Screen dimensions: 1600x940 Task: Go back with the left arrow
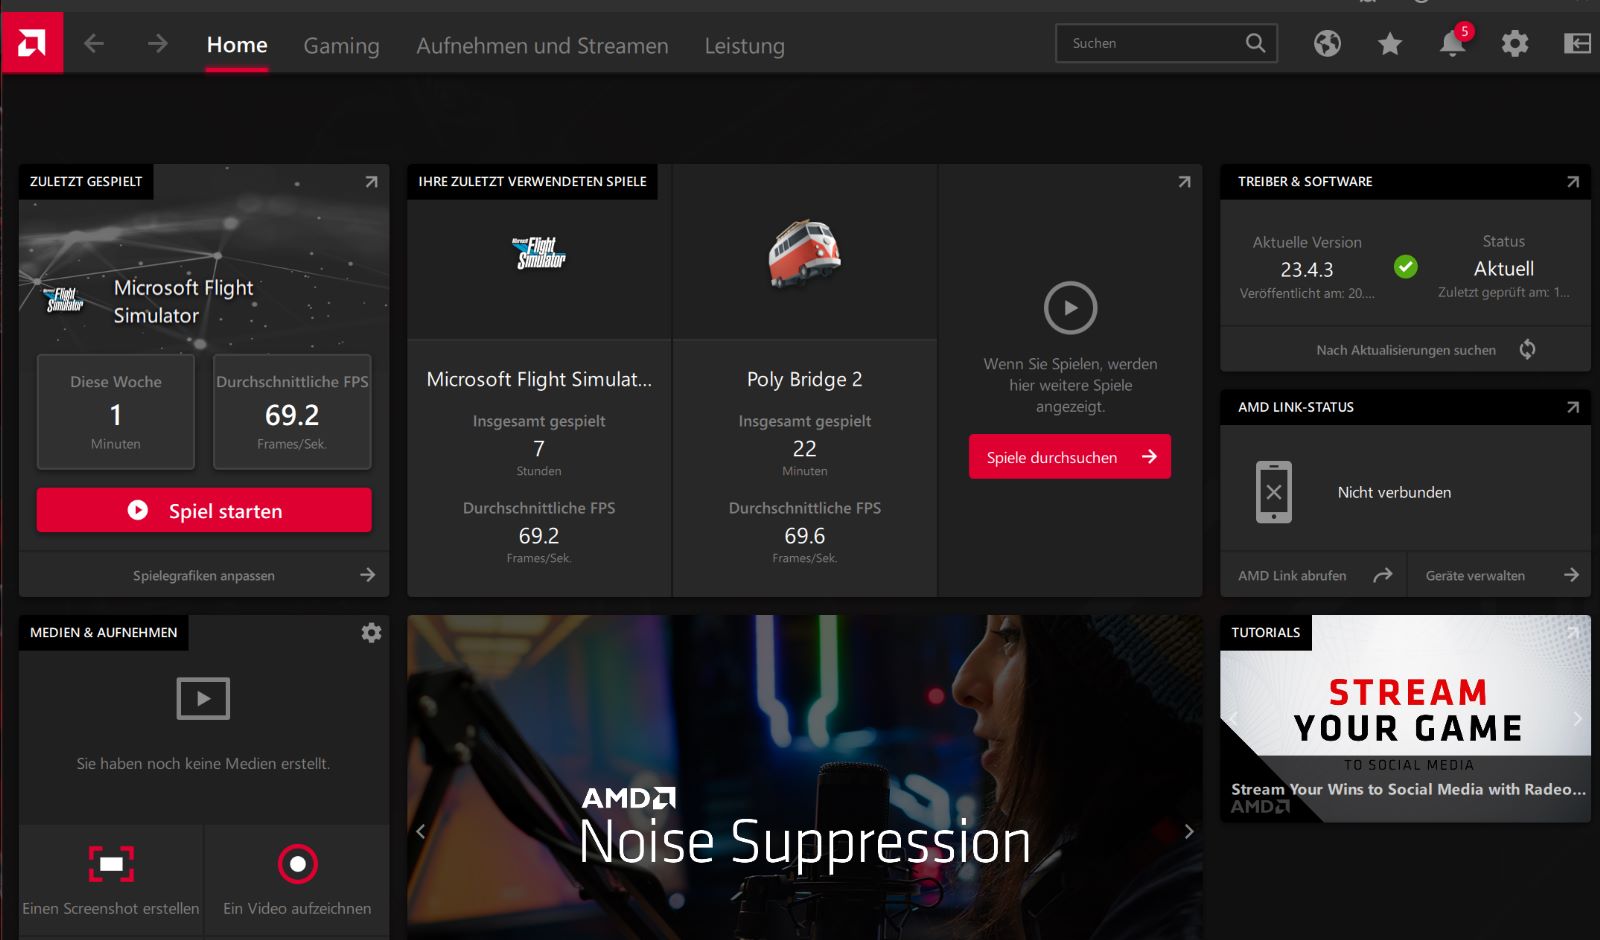[94, 43]
